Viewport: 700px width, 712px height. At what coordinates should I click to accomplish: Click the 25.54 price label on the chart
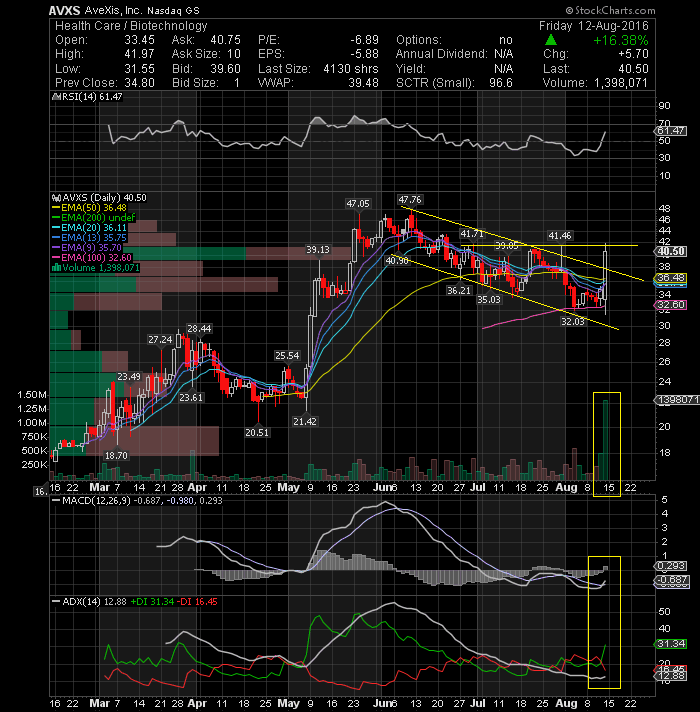(287, 356)
